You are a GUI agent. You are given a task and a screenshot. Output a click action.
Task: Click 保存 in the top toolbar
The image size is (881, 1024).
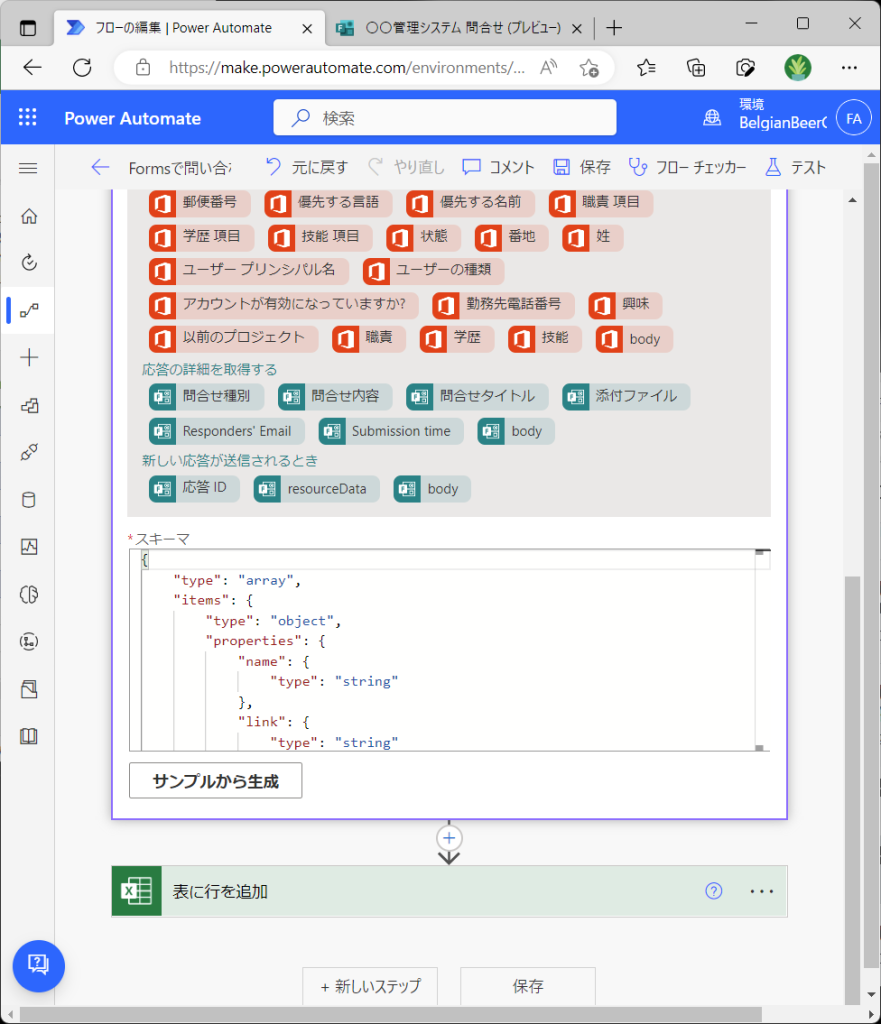[x=581, y=167]
